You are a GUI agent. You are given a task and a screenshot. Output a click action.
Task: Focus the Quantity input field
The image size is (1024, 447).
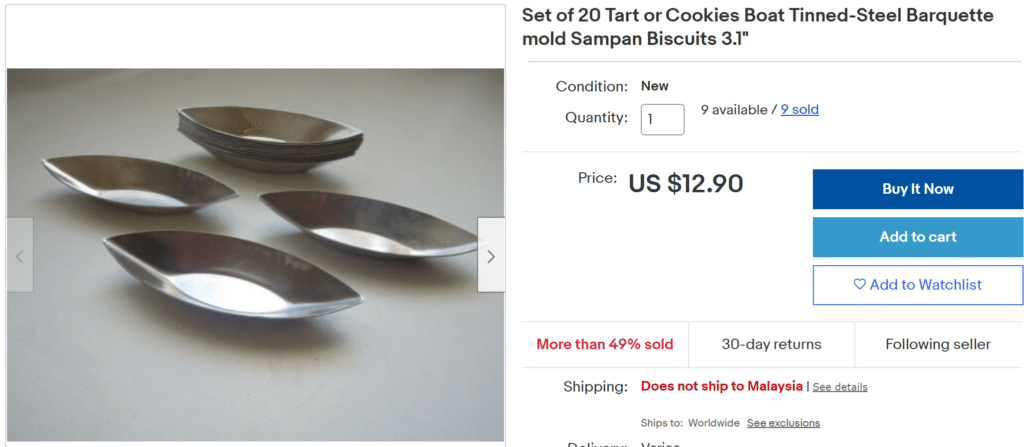tap(662, 119)
